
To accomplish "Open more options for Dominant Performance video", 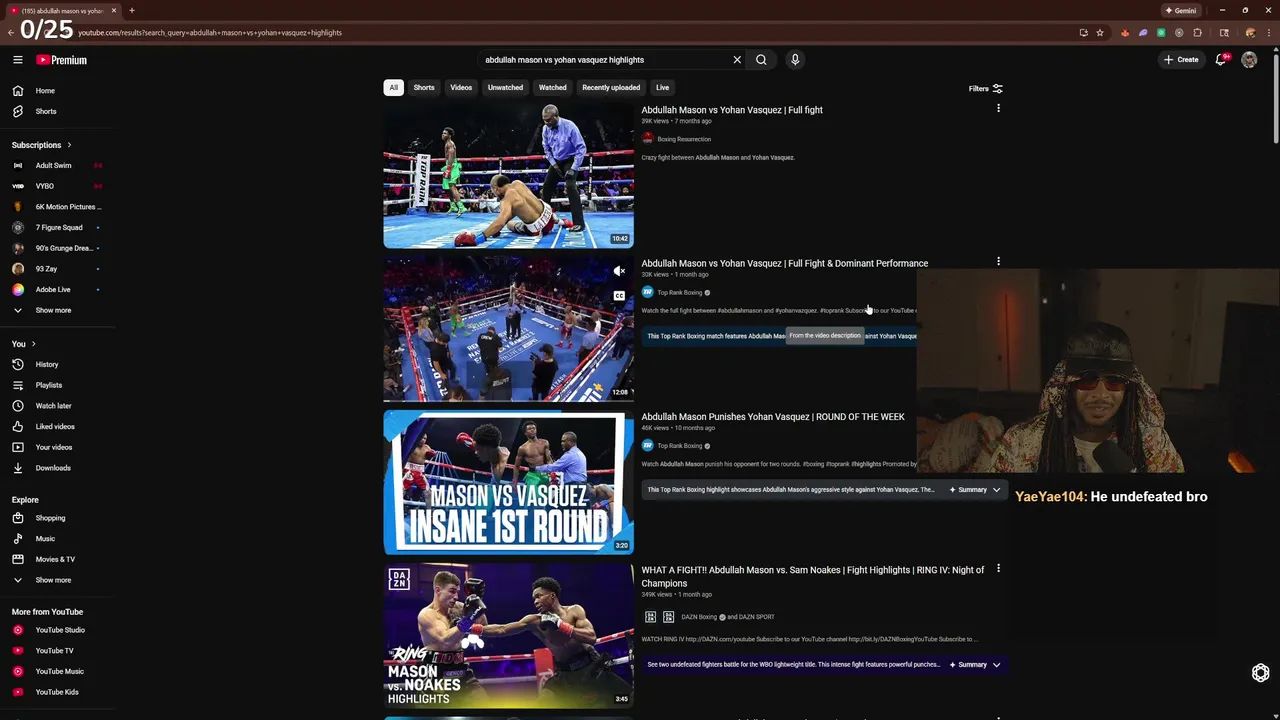I will coord(998,262).
